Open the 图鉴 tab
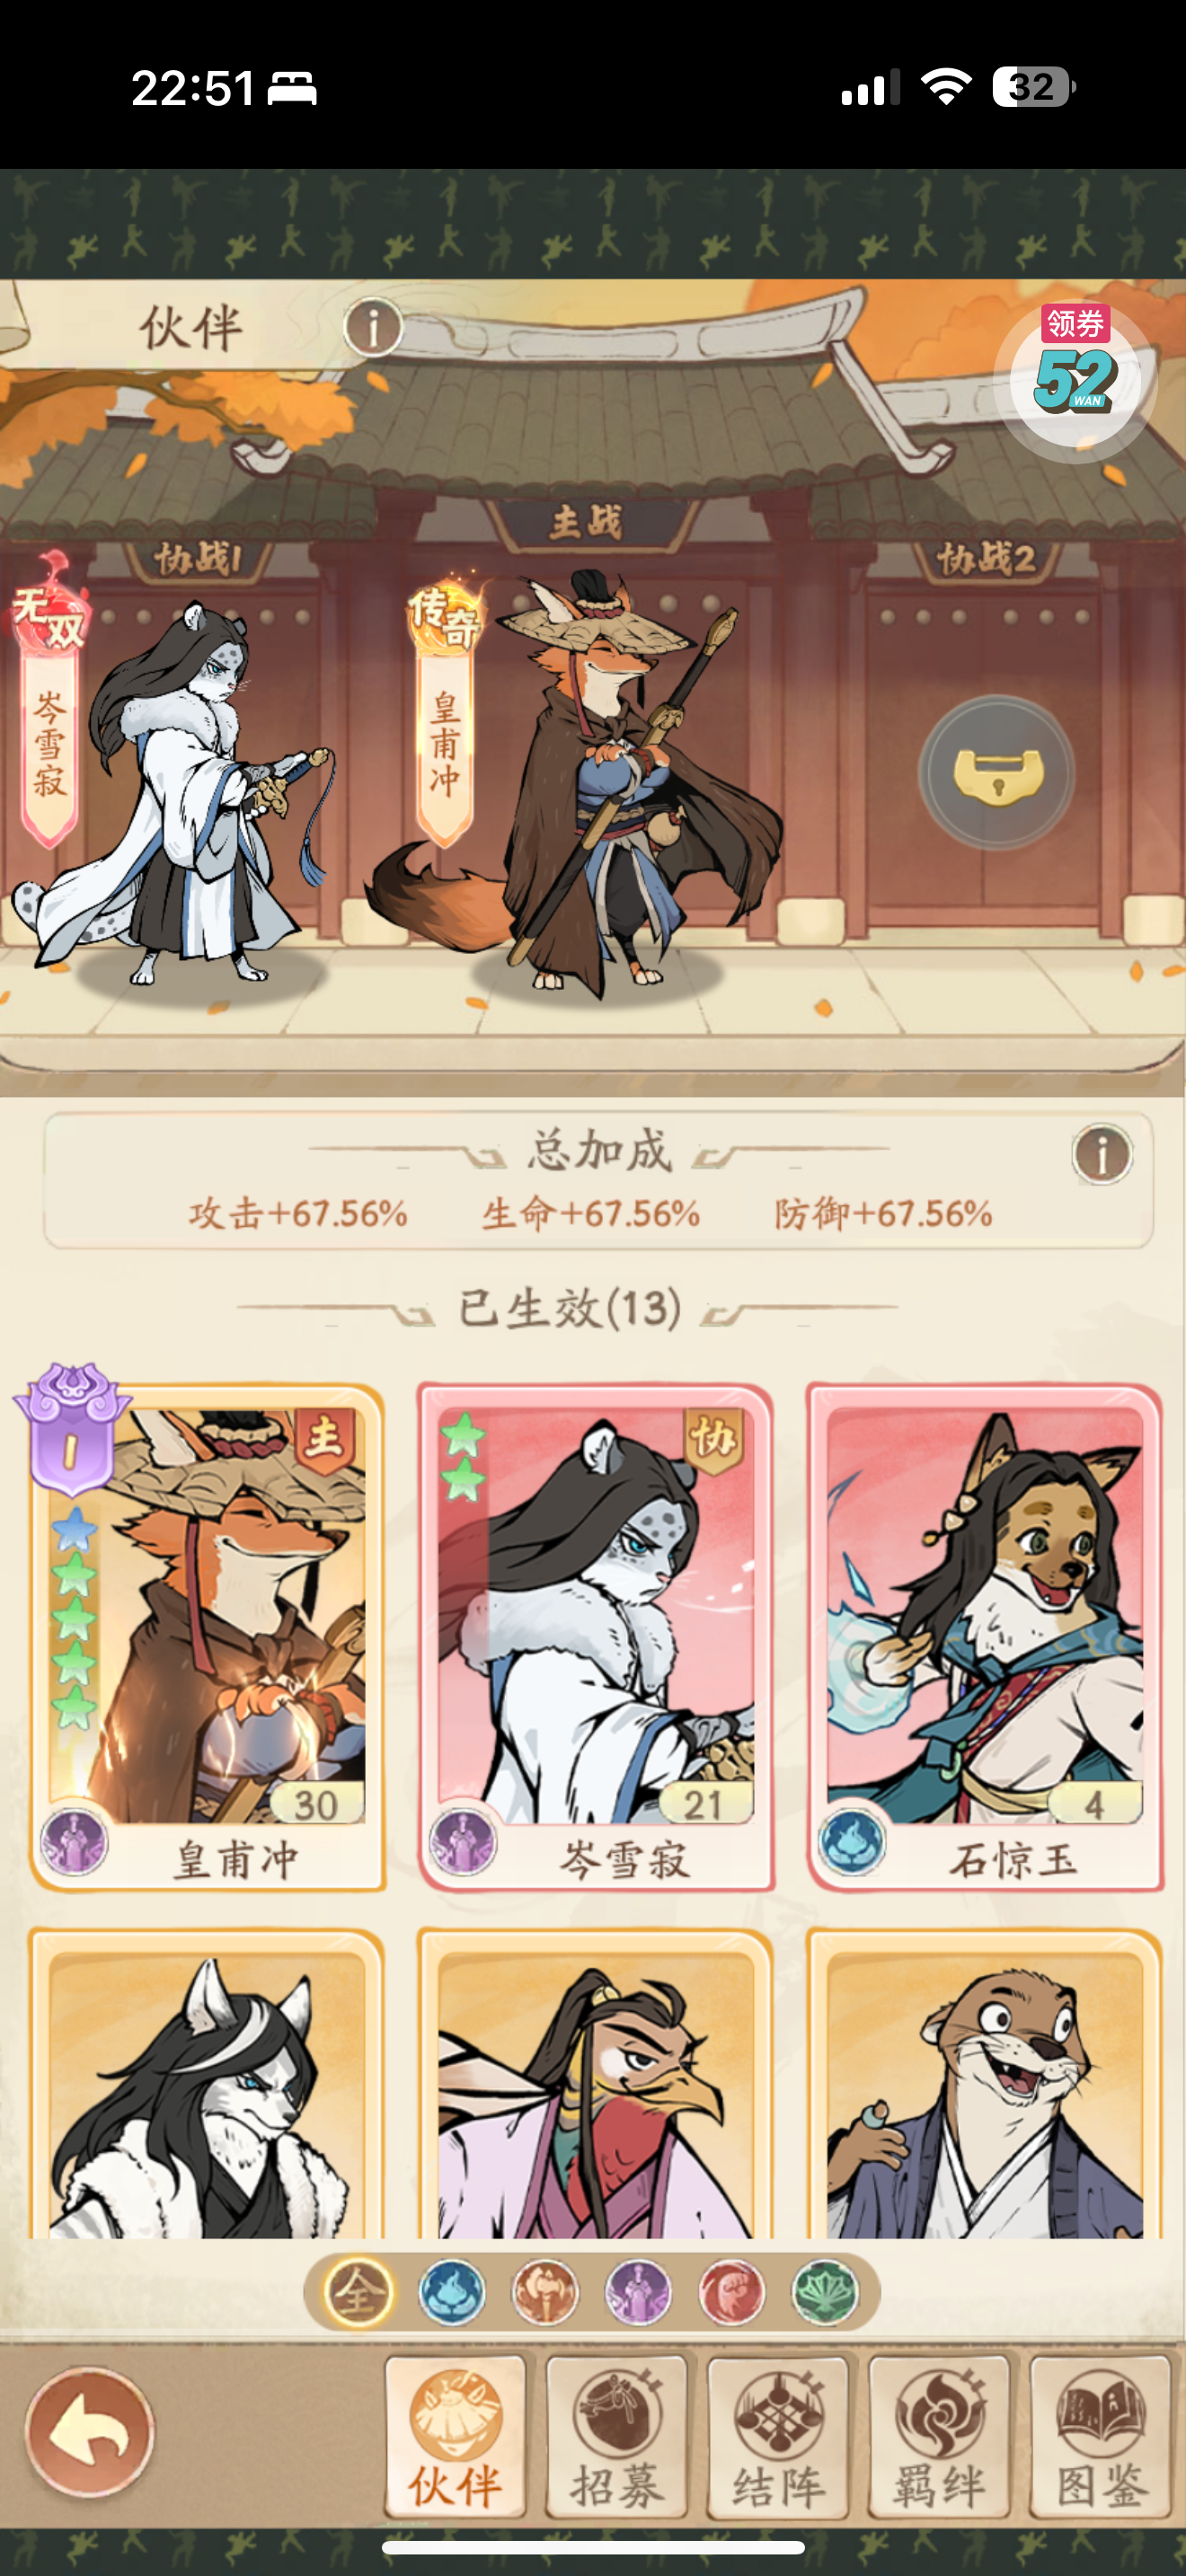 (1100, 2437)
